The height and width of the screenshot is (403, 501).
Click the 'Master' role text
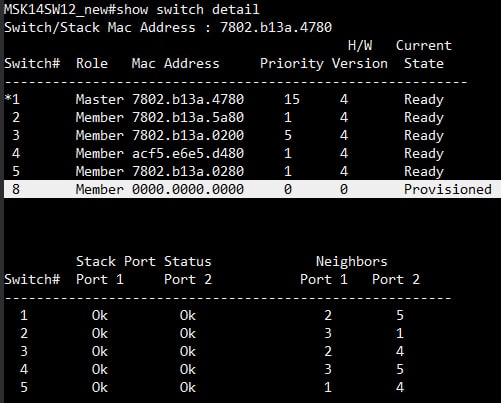100,99
